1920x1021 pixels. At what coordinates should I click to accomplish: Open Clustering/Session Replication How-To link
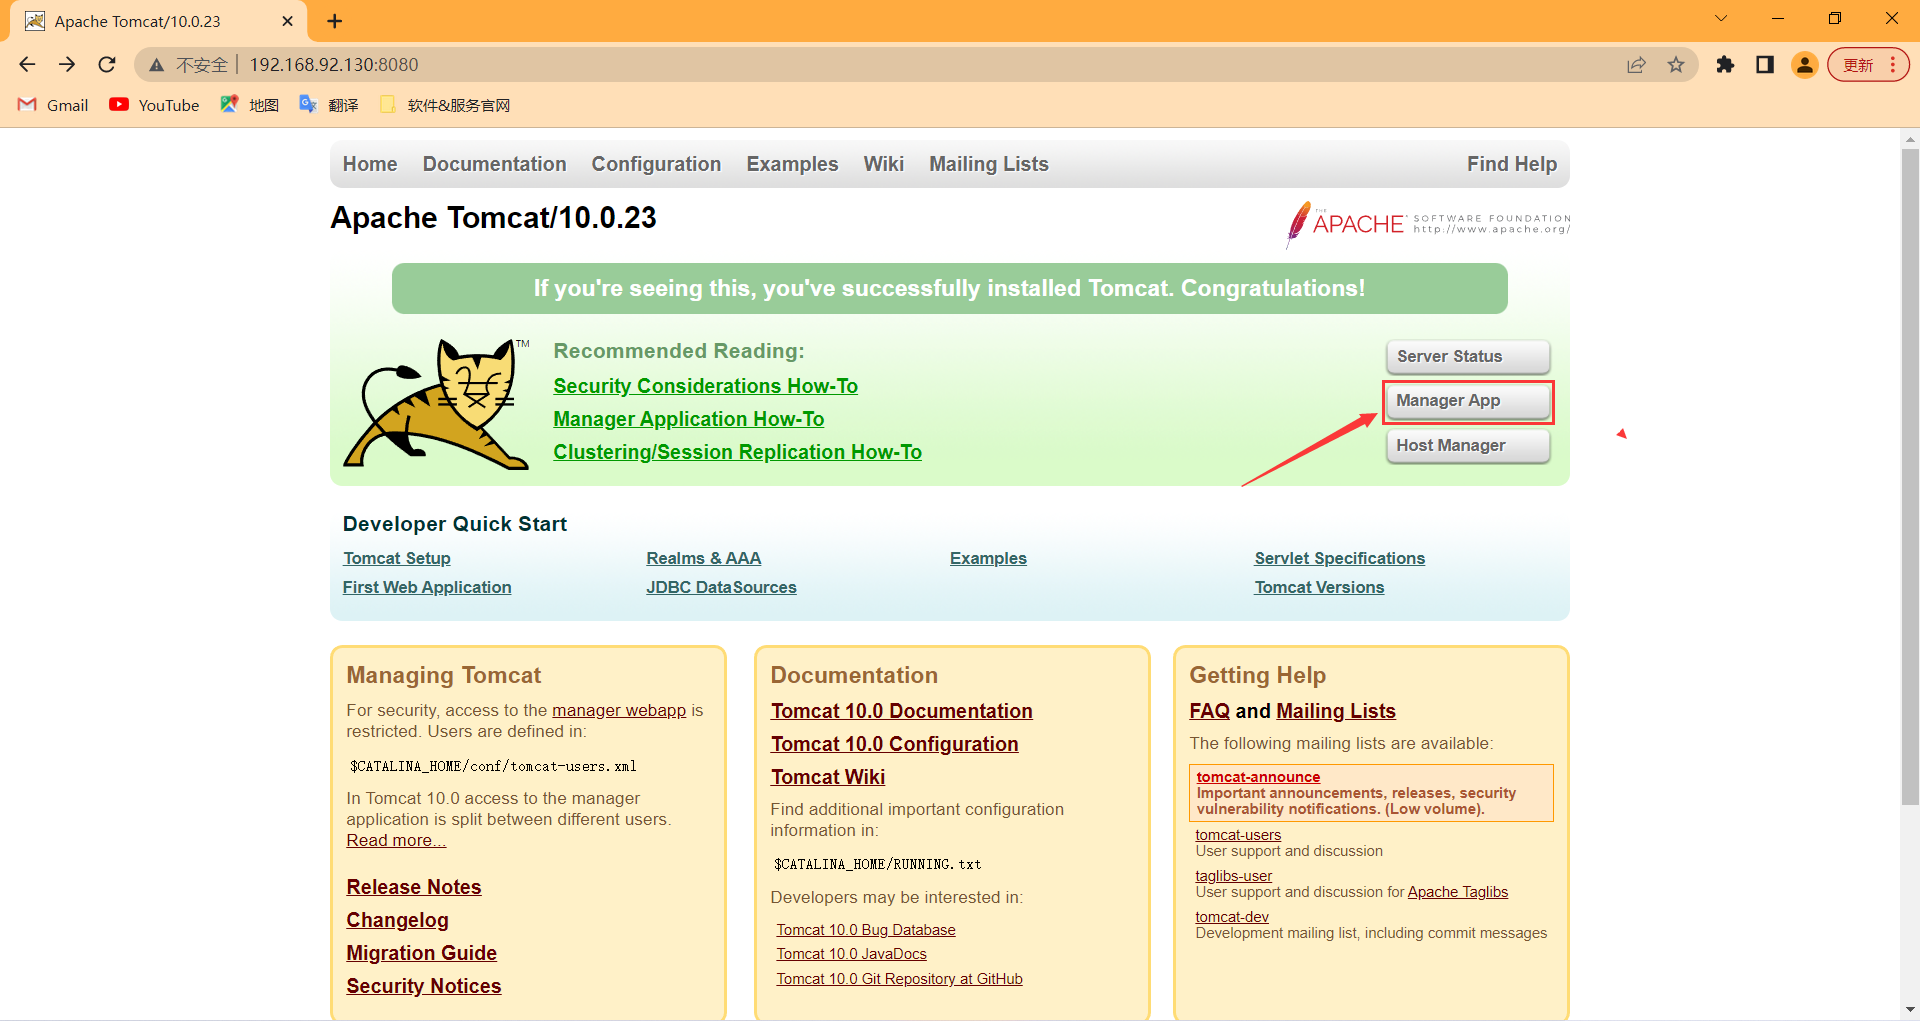(738, 452)
